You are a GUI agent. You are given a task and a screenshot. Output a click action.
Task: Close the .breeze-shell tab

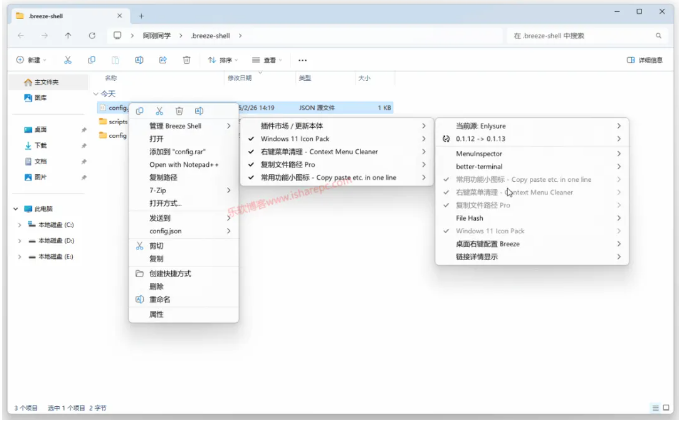click(120, 16)
